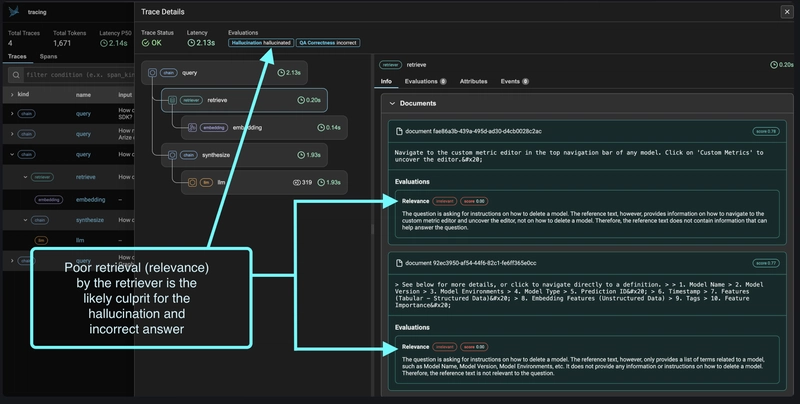The image size is (800, 404).
Task: Switch to the Spans tab
Action: pyautogui.click(x=47, y=58)
